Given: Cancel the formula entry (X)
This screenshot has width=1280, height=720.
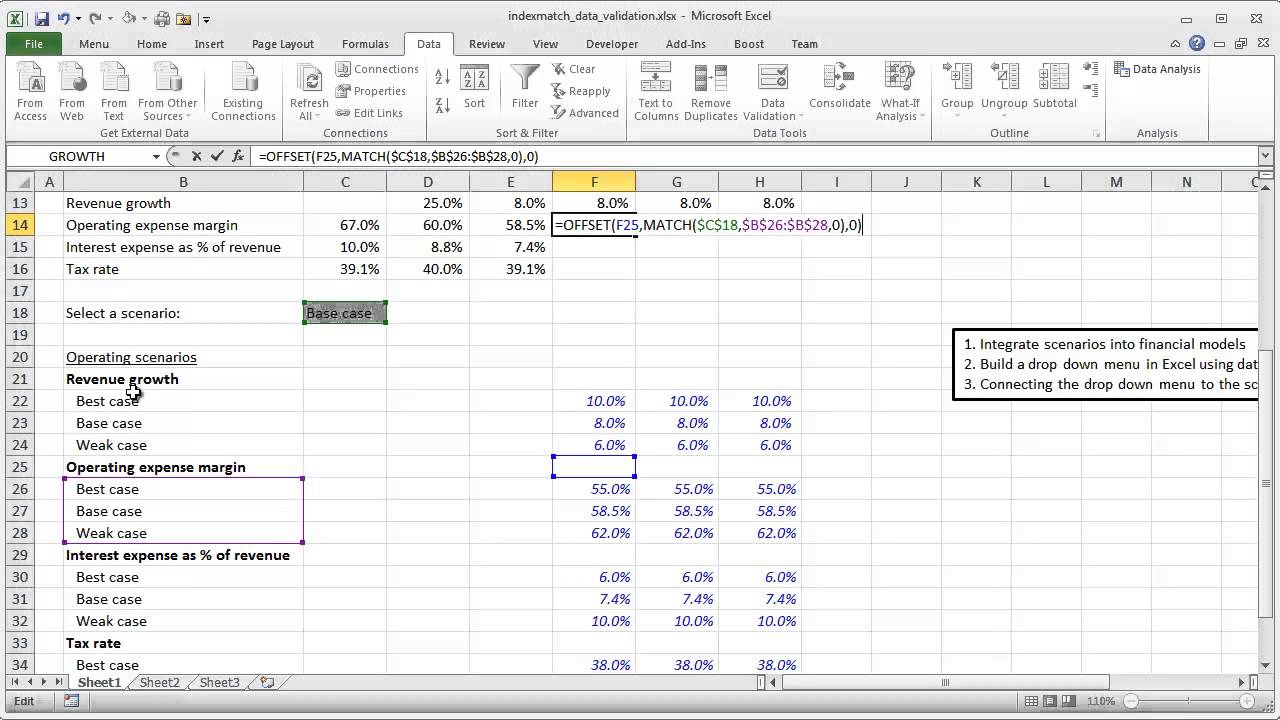Looking at the screenshot, I should click(x=196, y=156).
